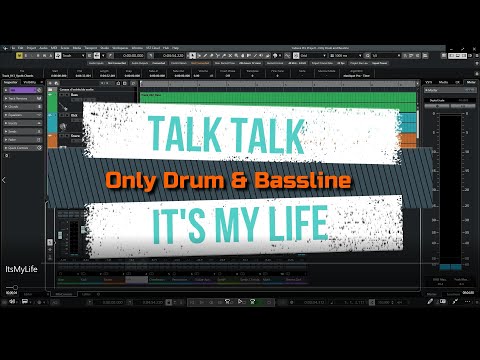Expand the Sends inspector section
Image resolution: width=480 pixels, height=360 pixels.
[x=23, y=131]
